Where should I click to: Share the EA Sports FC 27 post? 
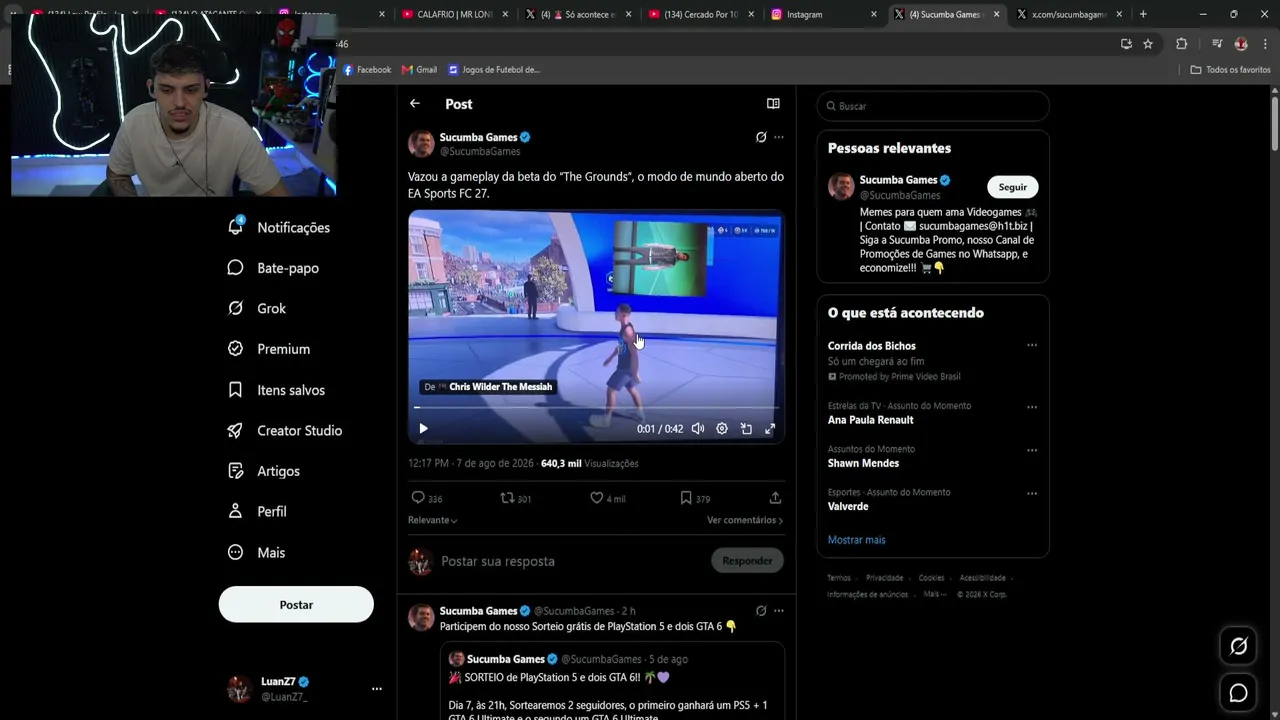coord(775,498)
